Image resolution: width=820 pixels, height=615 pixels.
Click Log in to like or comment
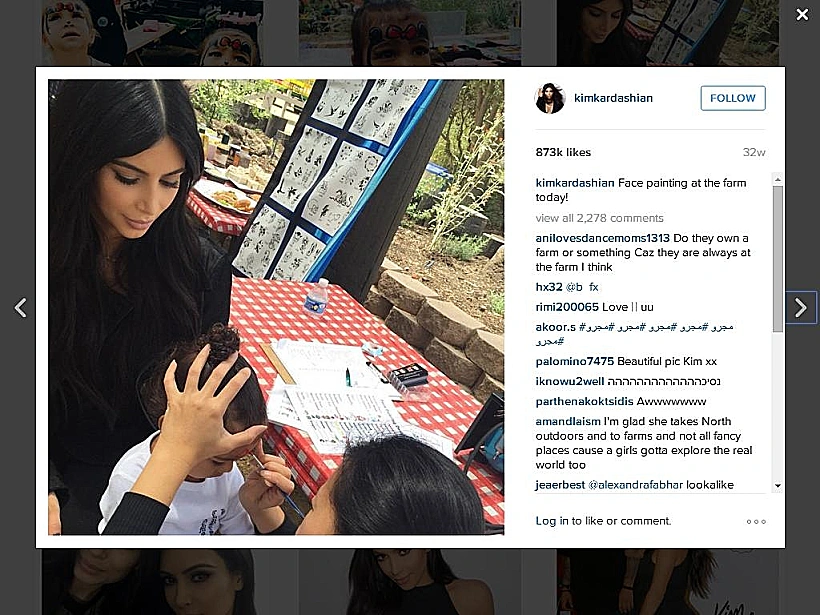[603, 521]
